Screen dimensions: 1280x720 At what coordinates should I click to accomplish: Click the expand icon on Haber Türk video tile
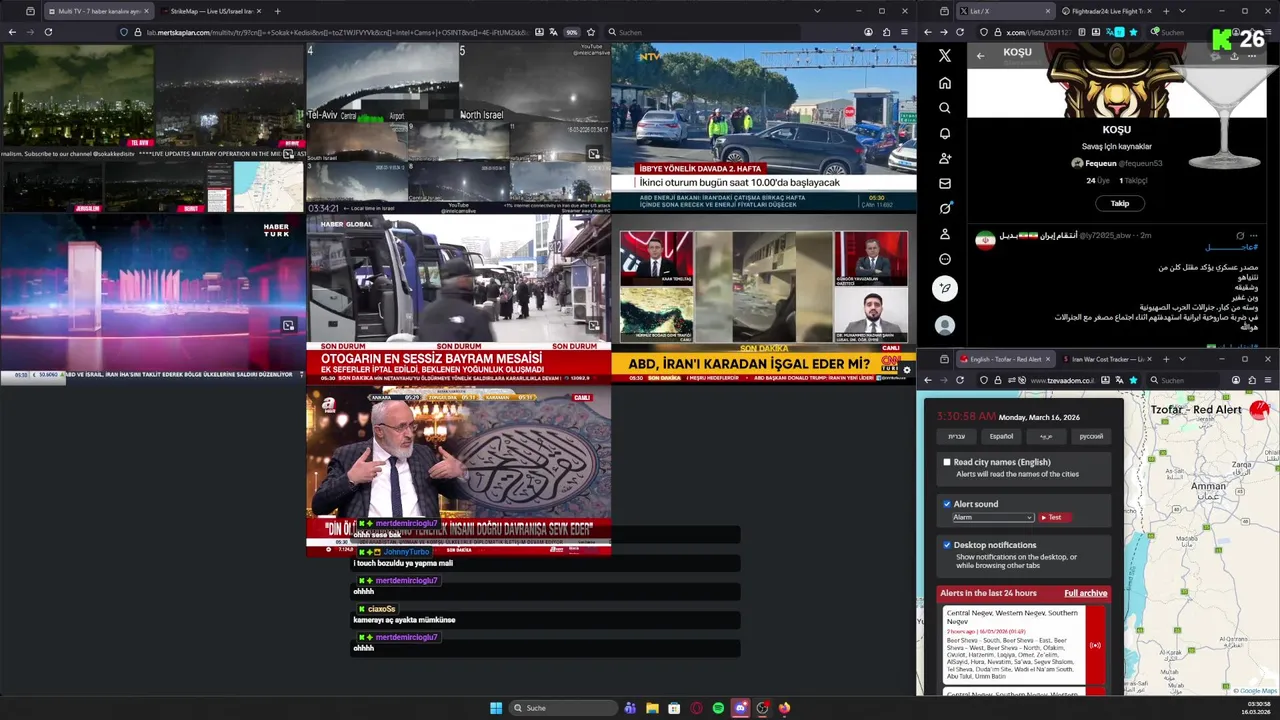288,325
